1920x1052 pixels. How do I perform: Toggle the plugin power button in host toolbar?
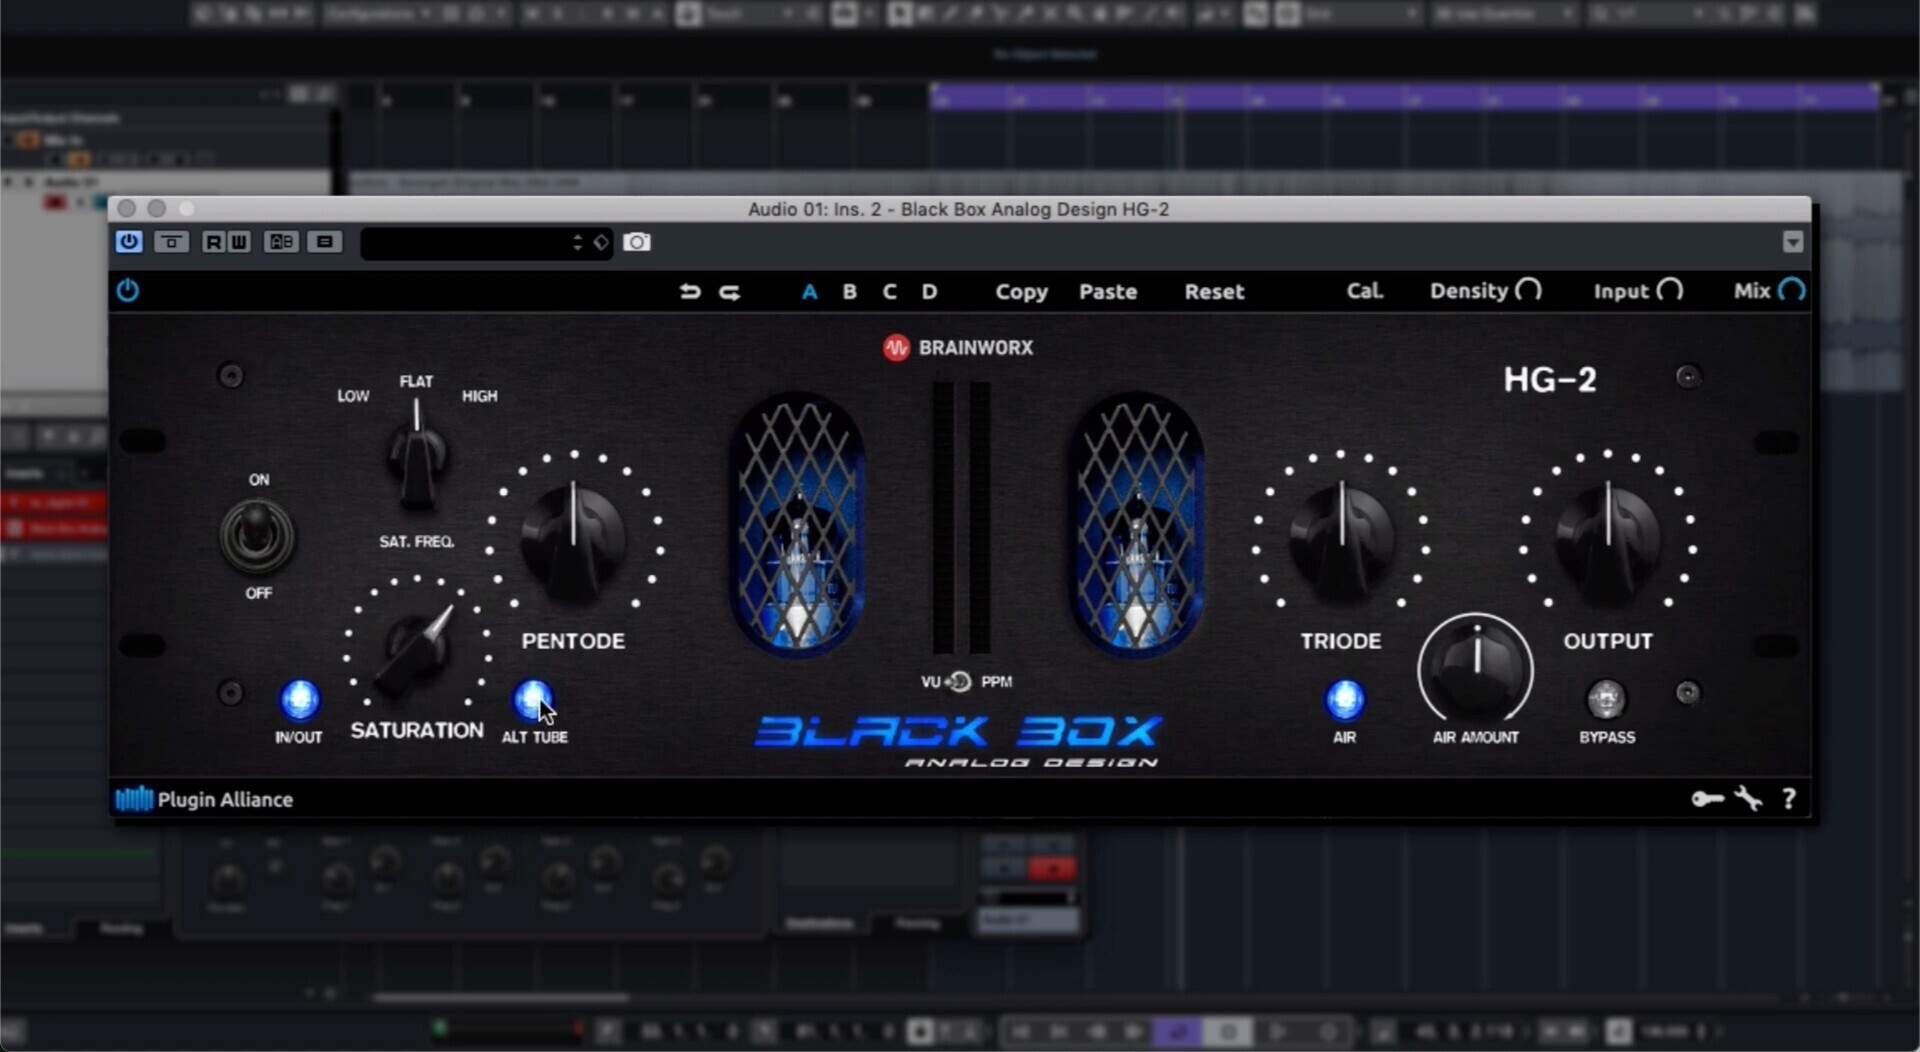click(x=129, y=242)
